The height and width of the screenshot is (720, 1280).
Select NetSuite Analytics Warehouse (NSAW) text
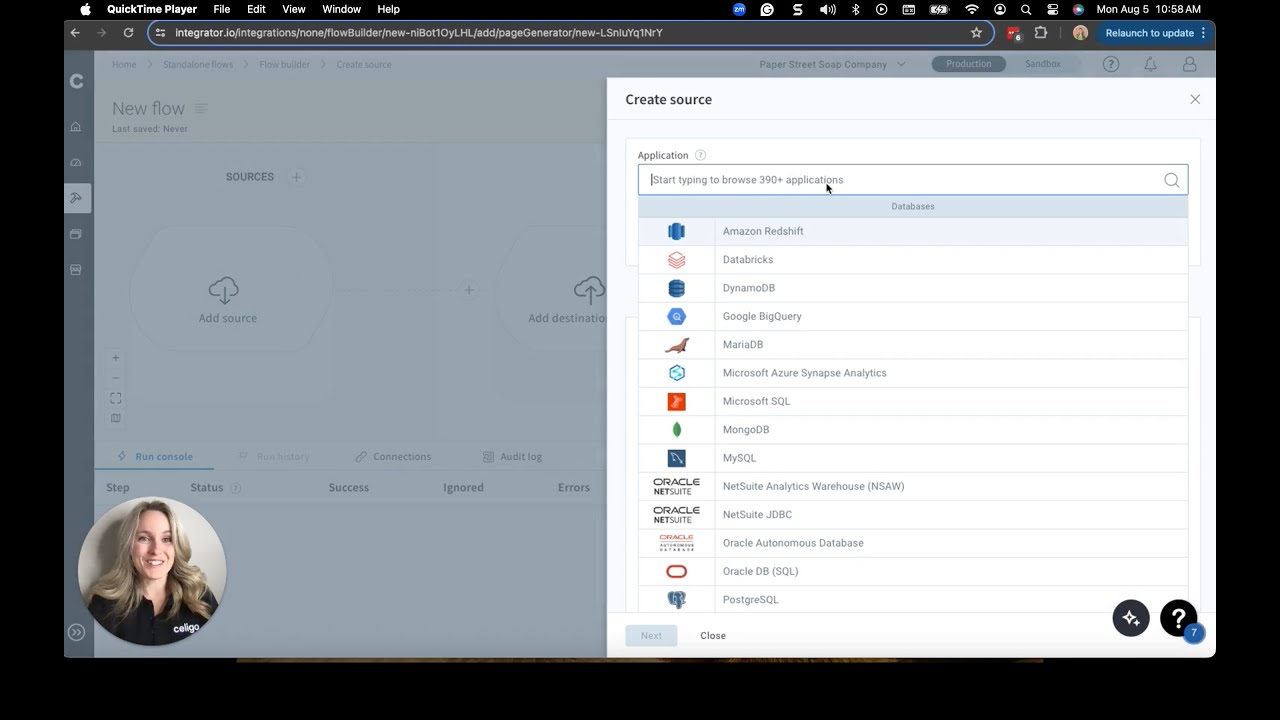(x=813, y=487)
